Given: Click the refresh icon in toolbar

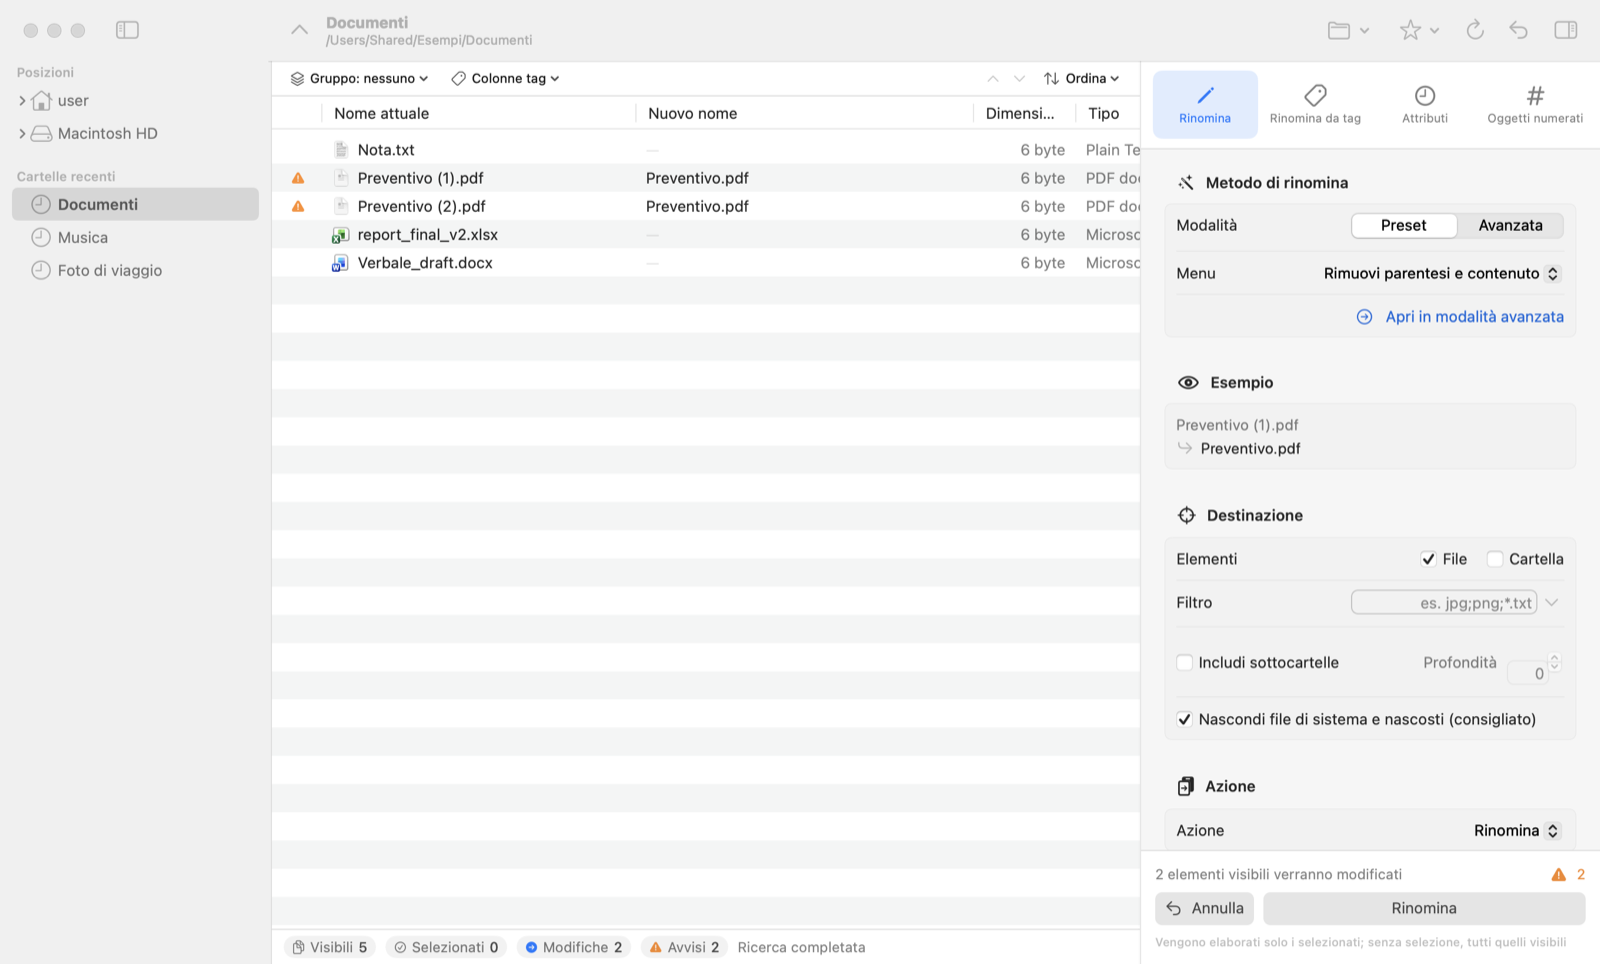Looking at the screenshot, I should tap(1474, 30).
